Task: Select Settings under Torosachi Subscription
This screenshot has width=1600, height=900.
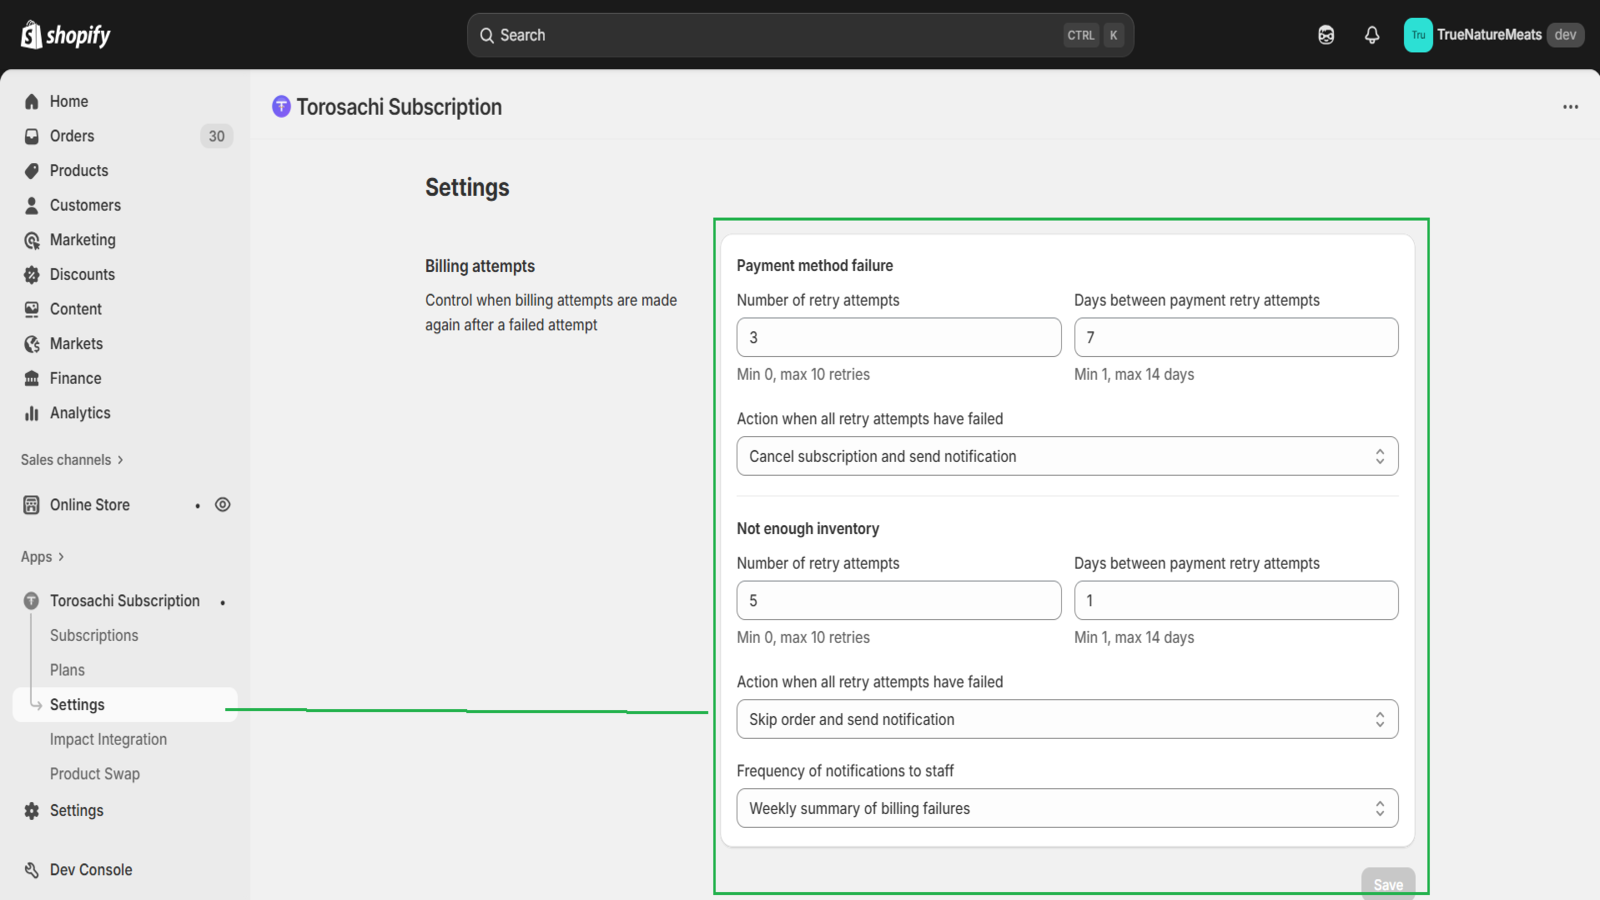Action: (x=125, y=705)
